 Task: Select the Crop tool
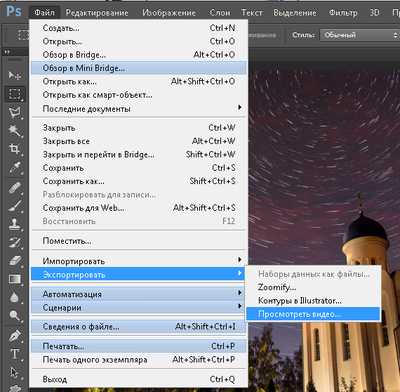point(15,149)
